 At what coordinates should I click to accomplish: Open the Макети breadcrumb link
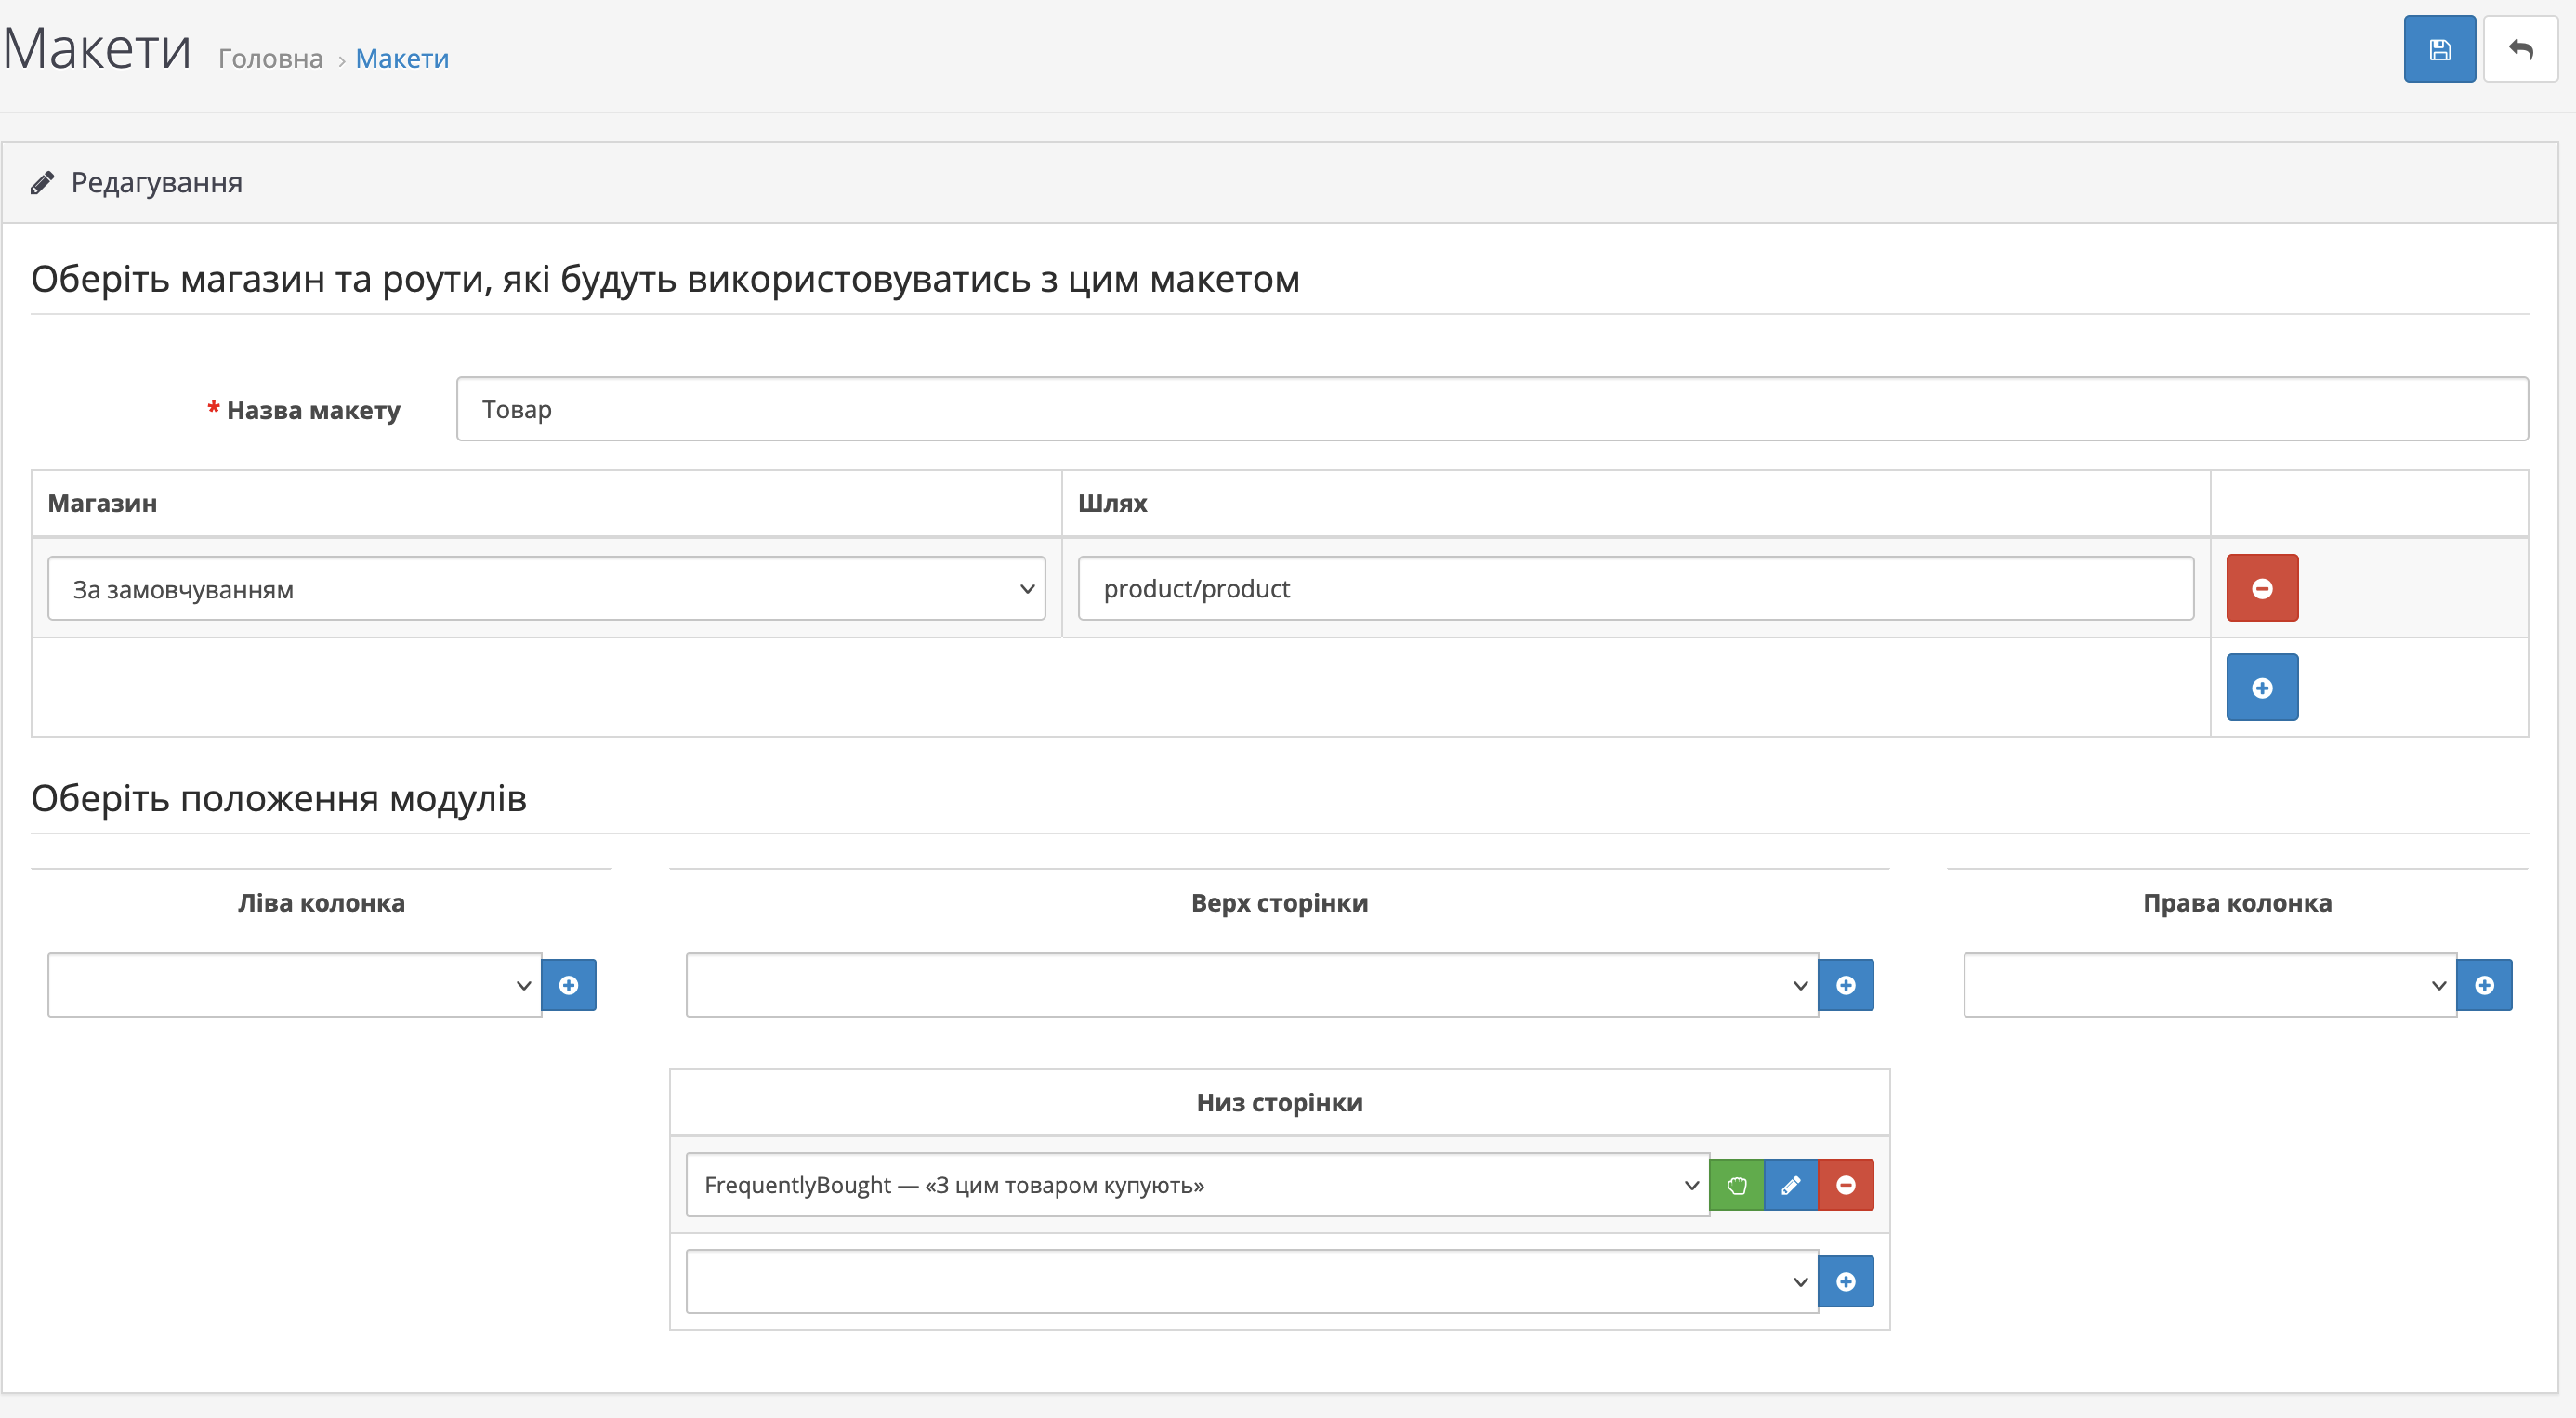tap(402, 59)
